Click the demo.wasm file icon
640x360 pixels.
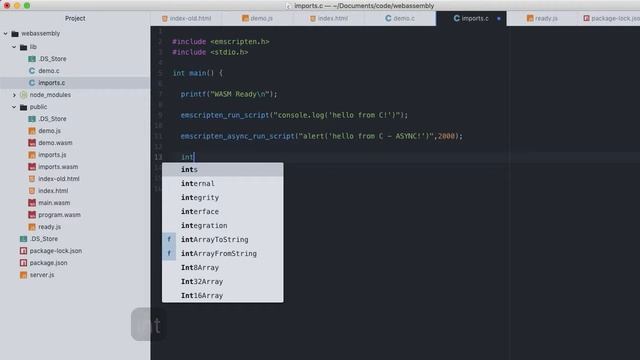32,143
